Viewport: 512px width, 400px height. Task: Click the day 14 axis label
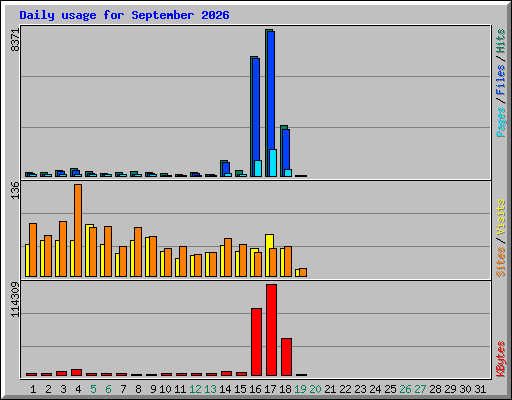coord(225,389)
